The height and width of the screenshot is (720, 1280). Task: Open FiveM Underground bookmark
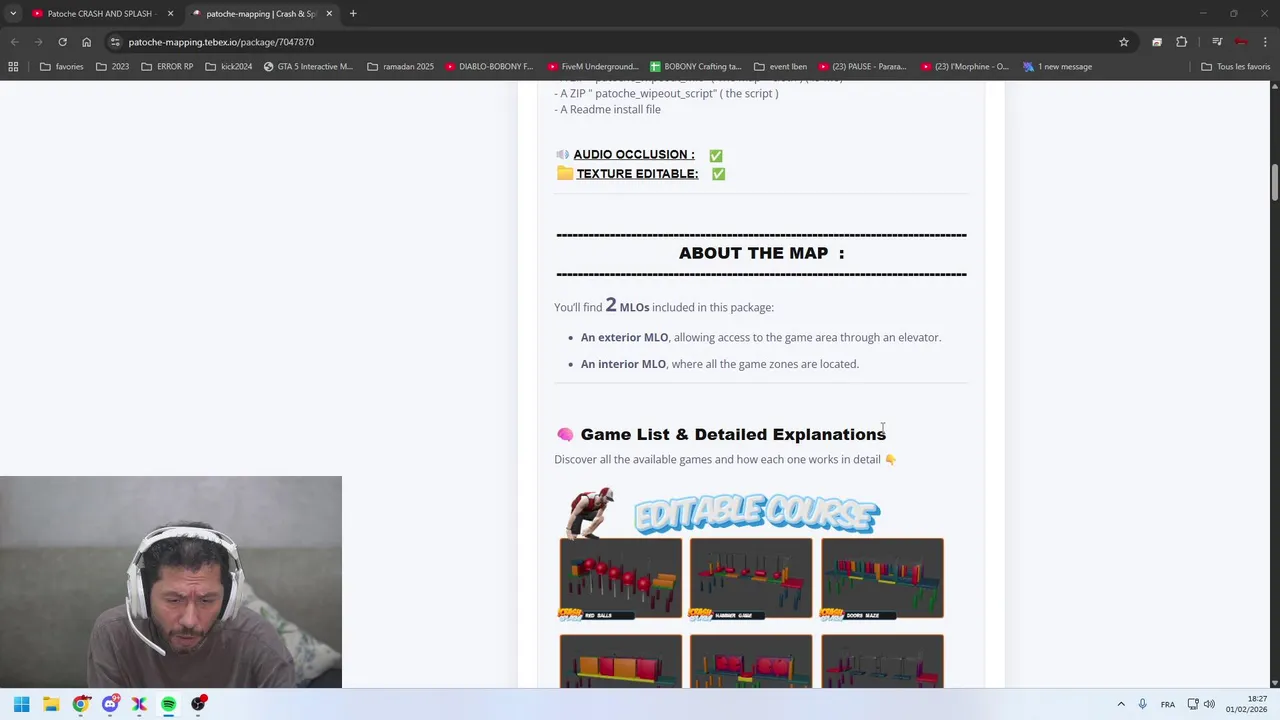pos(592,67)
